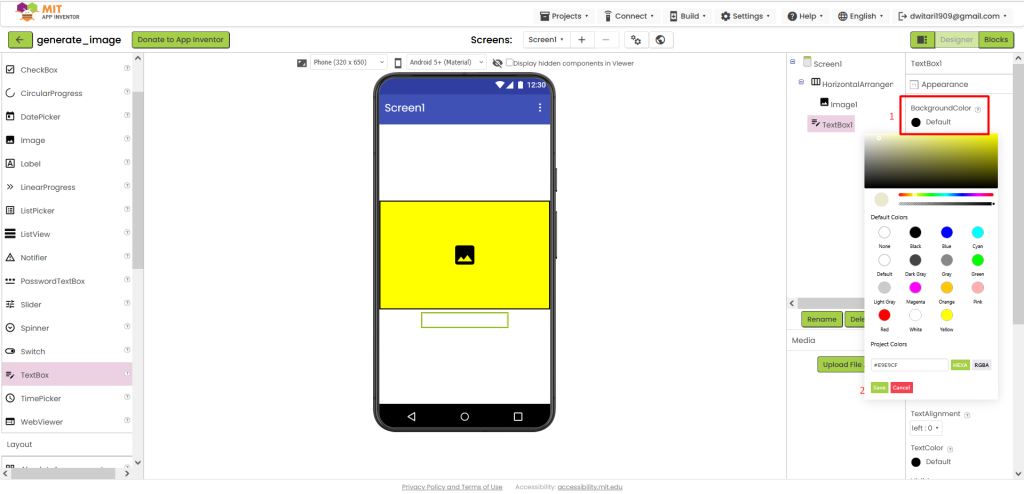Click the layout panel icon left of Designer

click(x=922, y=40)
